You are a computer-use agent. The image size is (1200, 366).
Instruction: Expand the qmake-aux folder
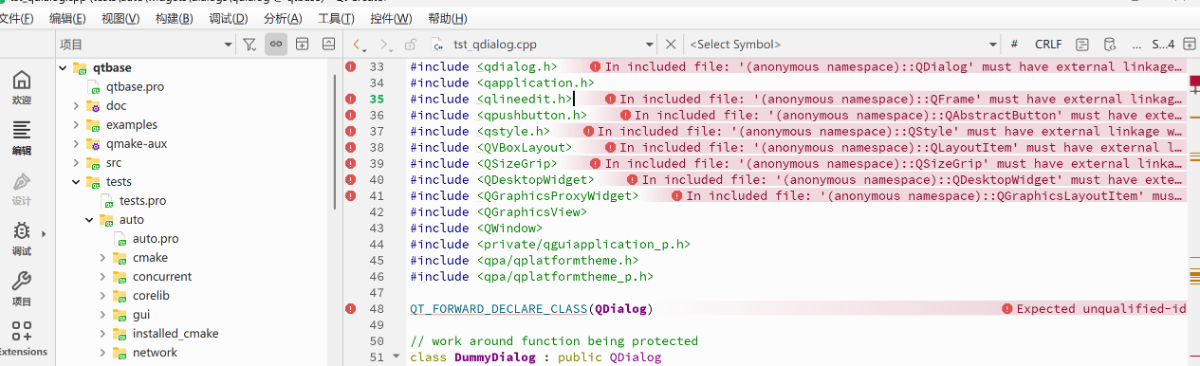pos(76,144)
